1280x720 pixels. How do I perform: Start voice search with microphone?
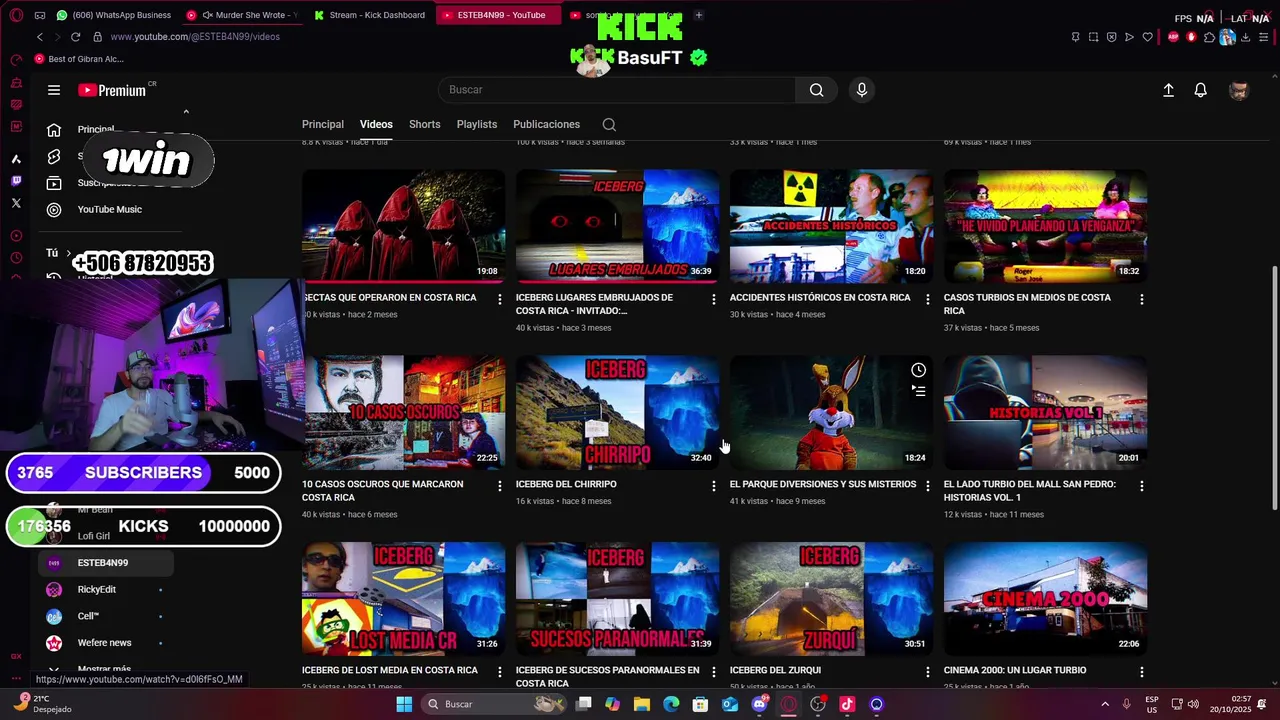pyautogui.click(x=862, y=90)
